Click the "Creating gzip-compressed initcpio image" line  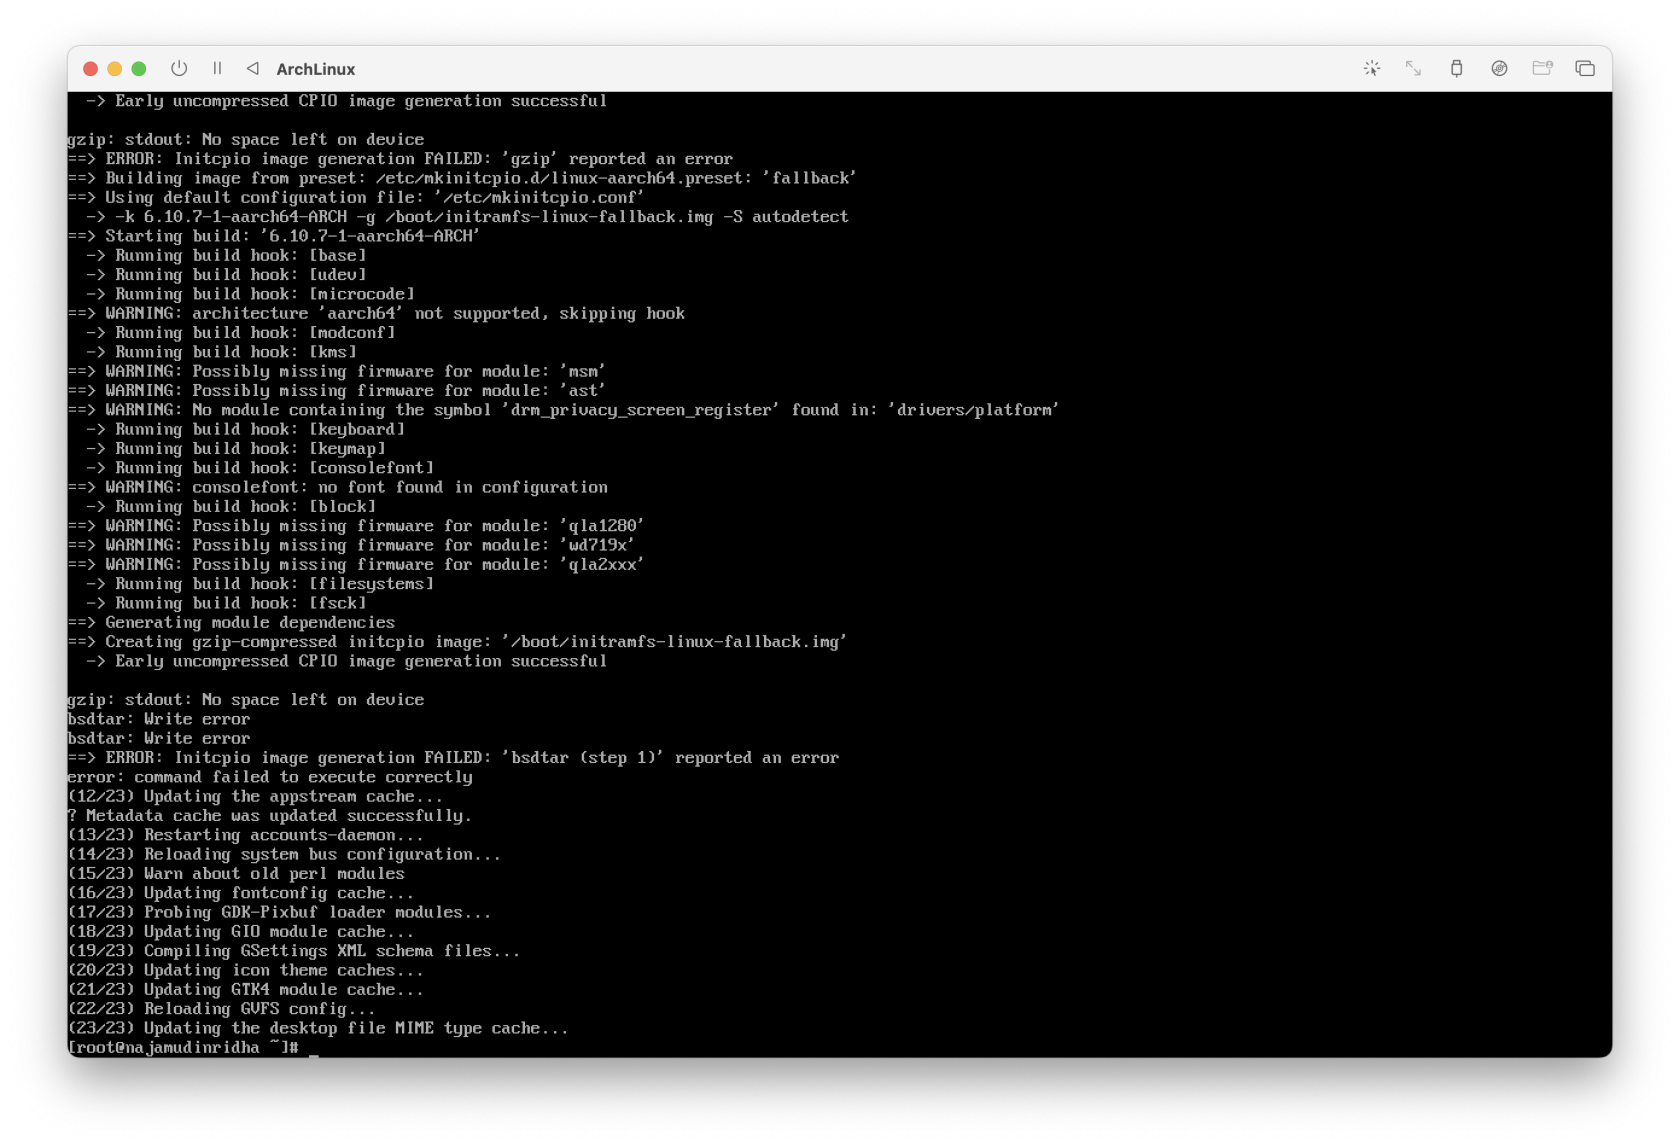tap(458, 642)
